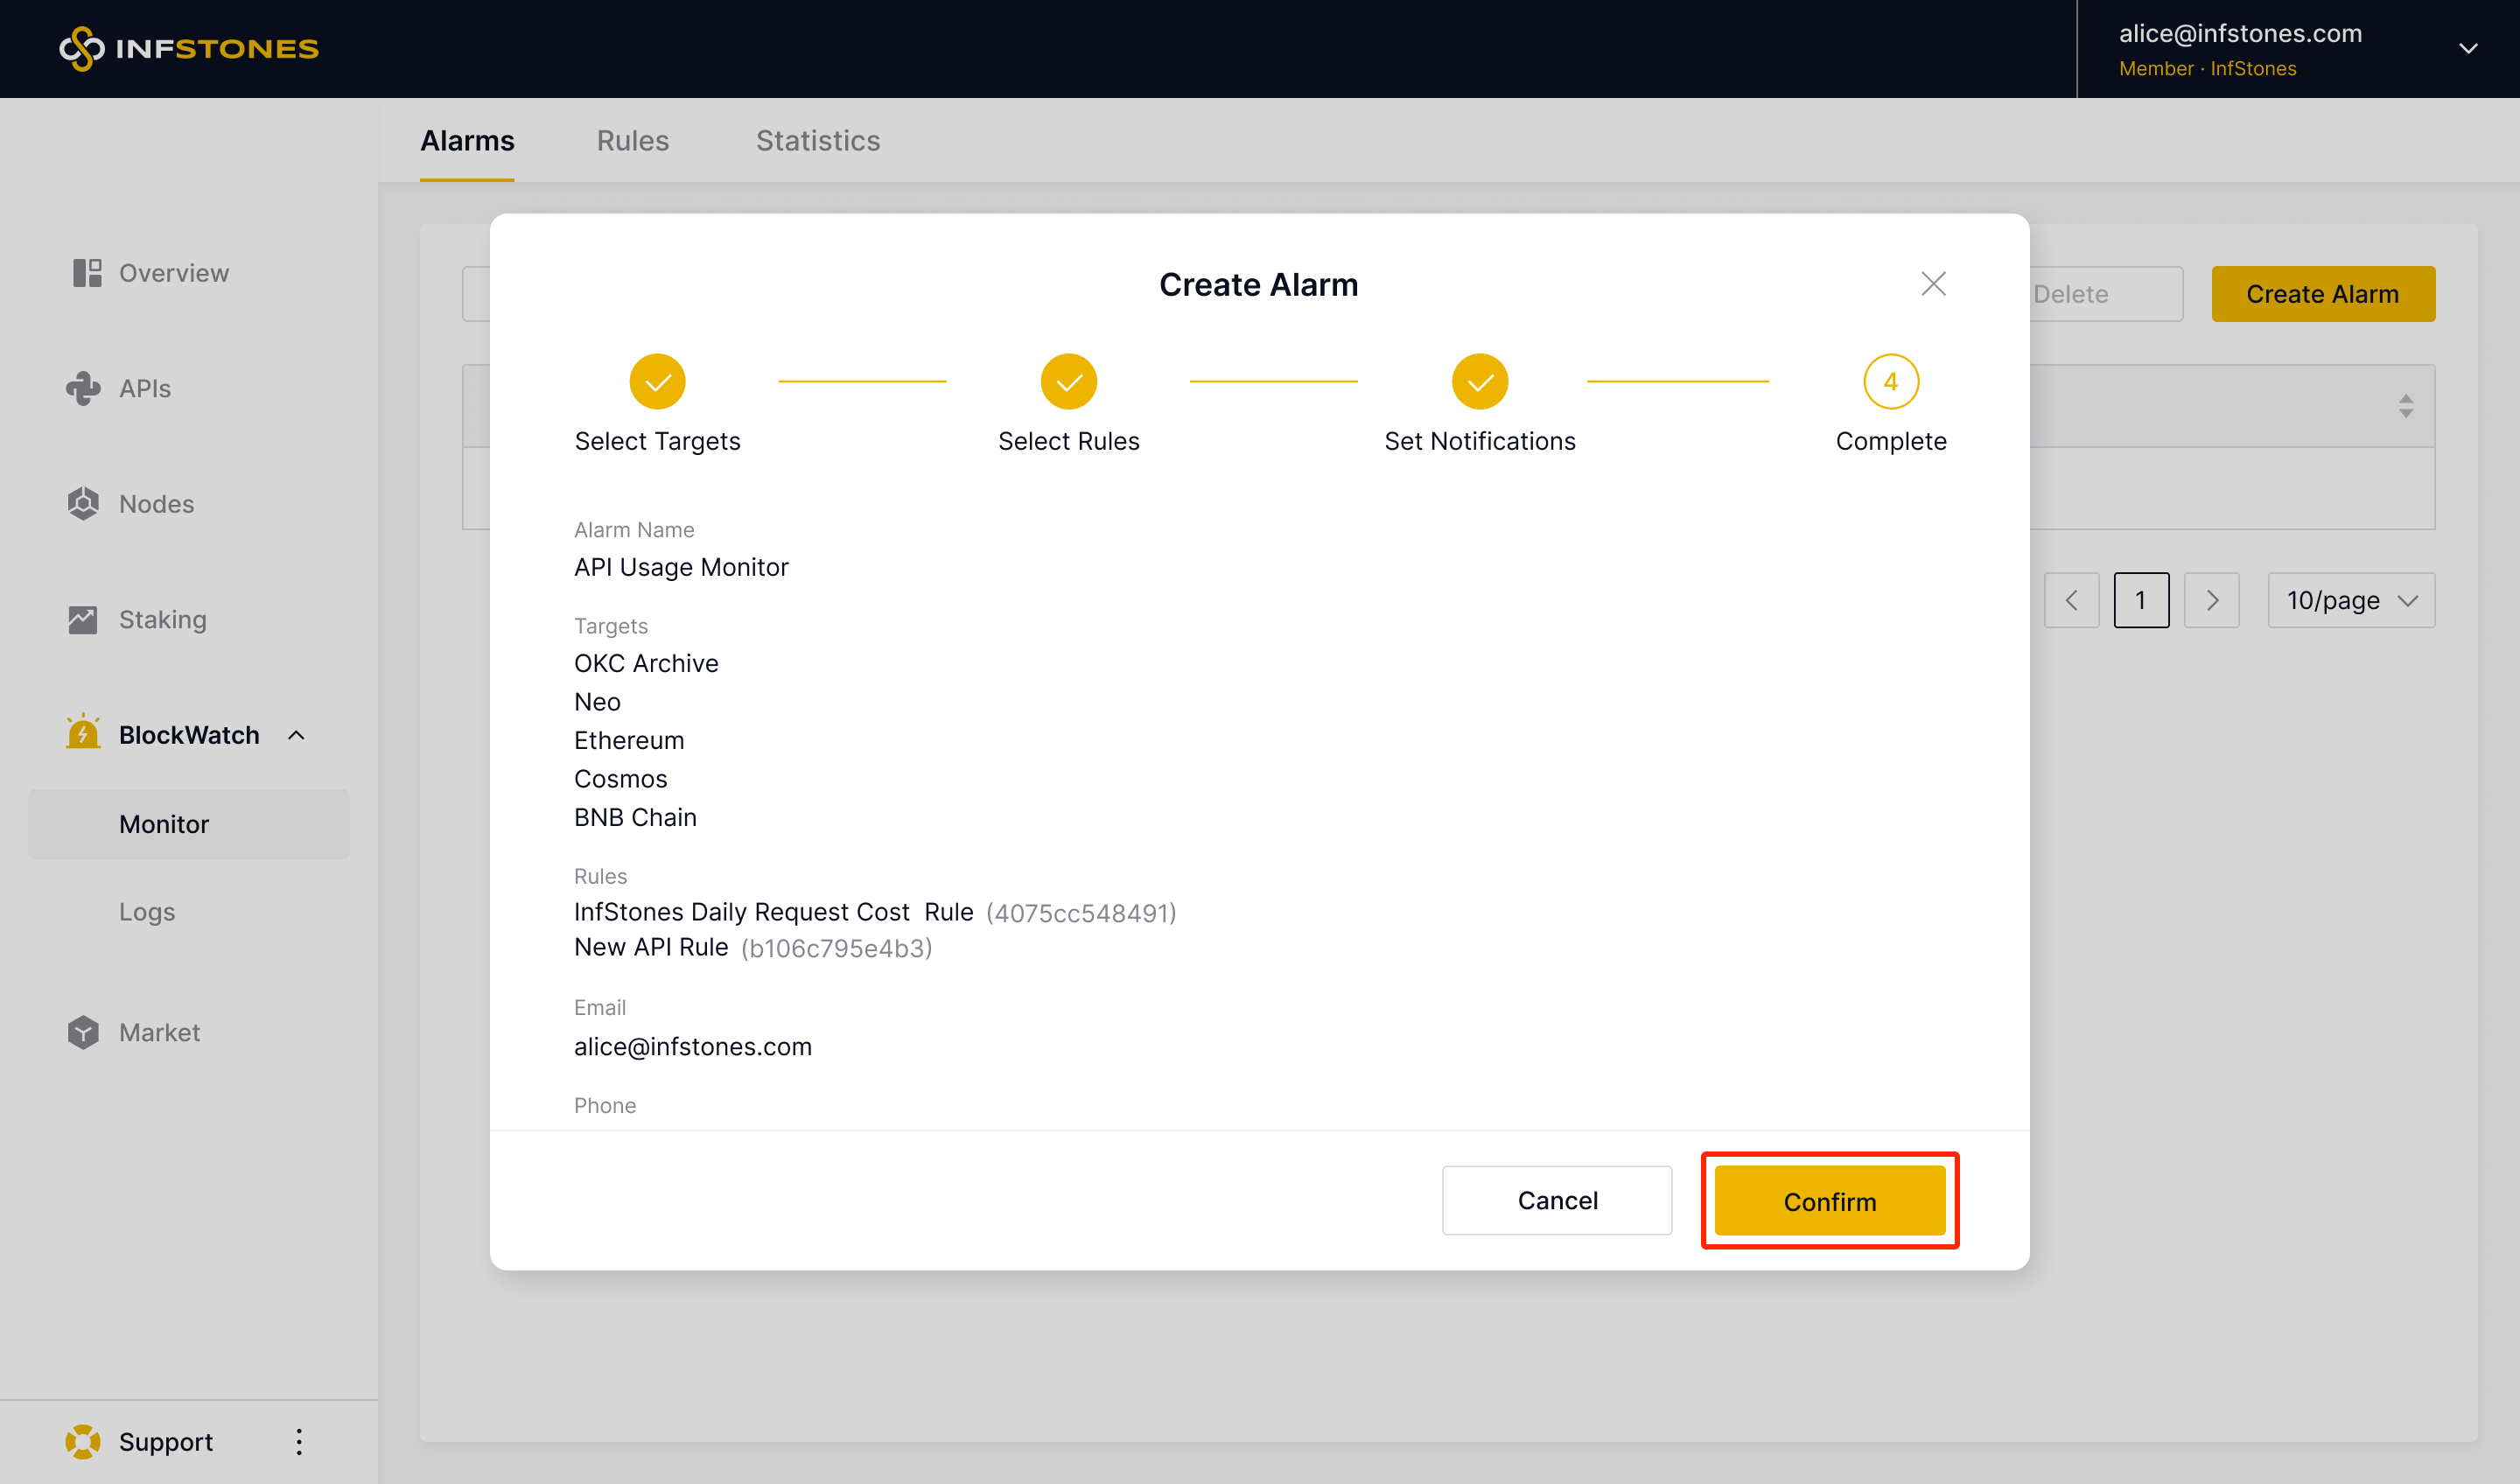Switch to the Statistics tab
This screenshot has width=2520, height=1484.
tap(817, 141)
